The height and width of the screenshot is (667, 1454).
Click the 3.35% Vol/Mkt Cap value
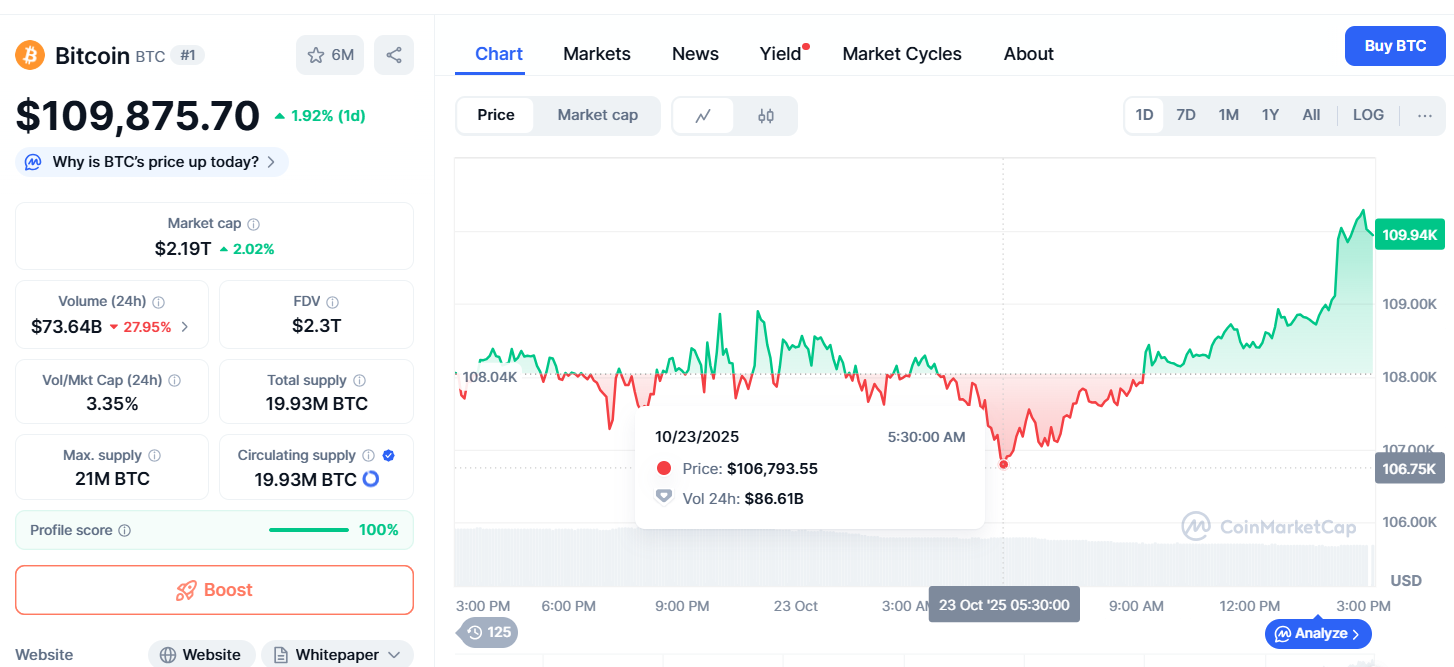point(112,404)
